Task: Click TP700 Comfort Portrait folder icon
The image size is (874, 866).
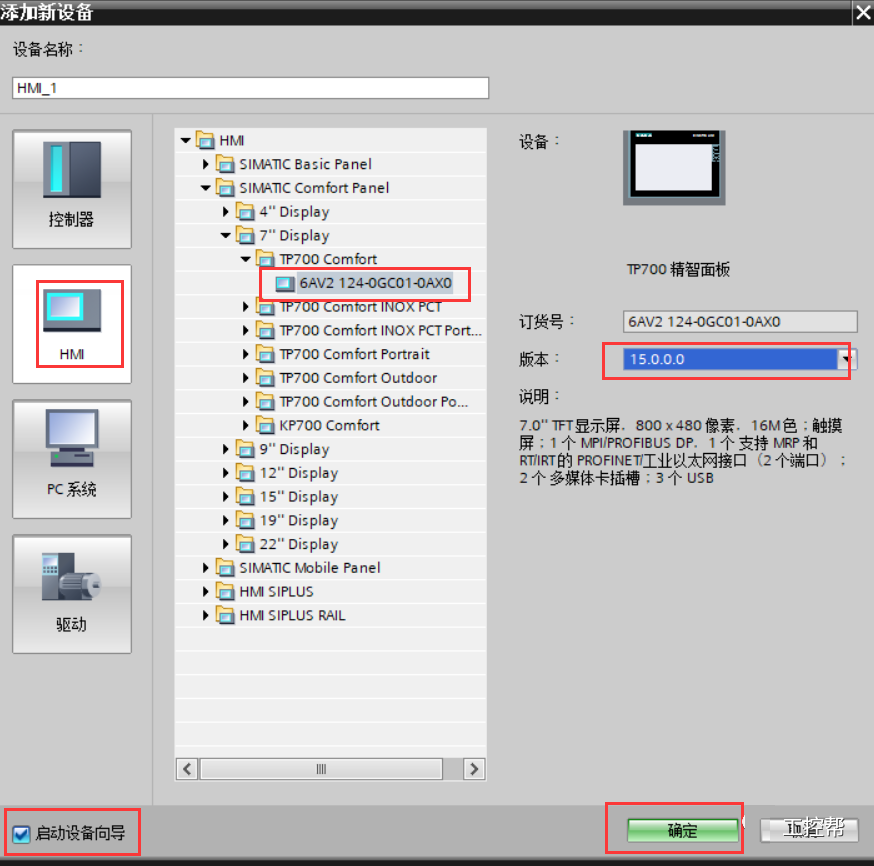Action: point(265,354)
